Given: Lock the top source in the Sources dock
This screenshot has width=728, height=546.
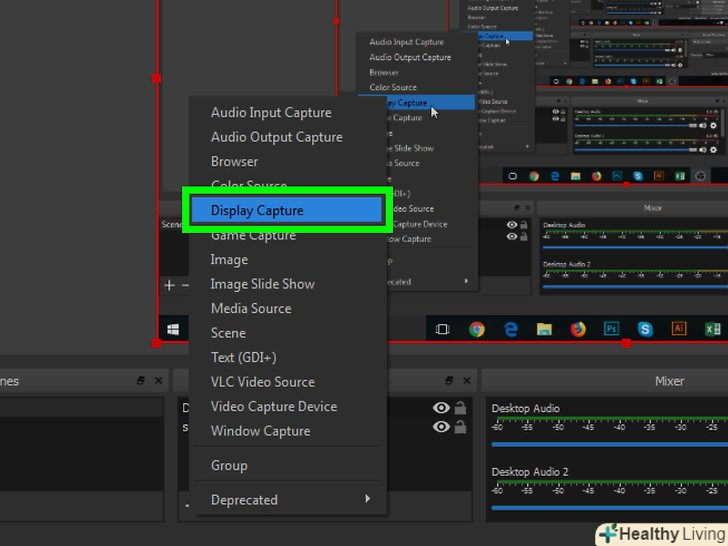Looking at the screenshot, I should pyautogui.click(x=460, y=408).
